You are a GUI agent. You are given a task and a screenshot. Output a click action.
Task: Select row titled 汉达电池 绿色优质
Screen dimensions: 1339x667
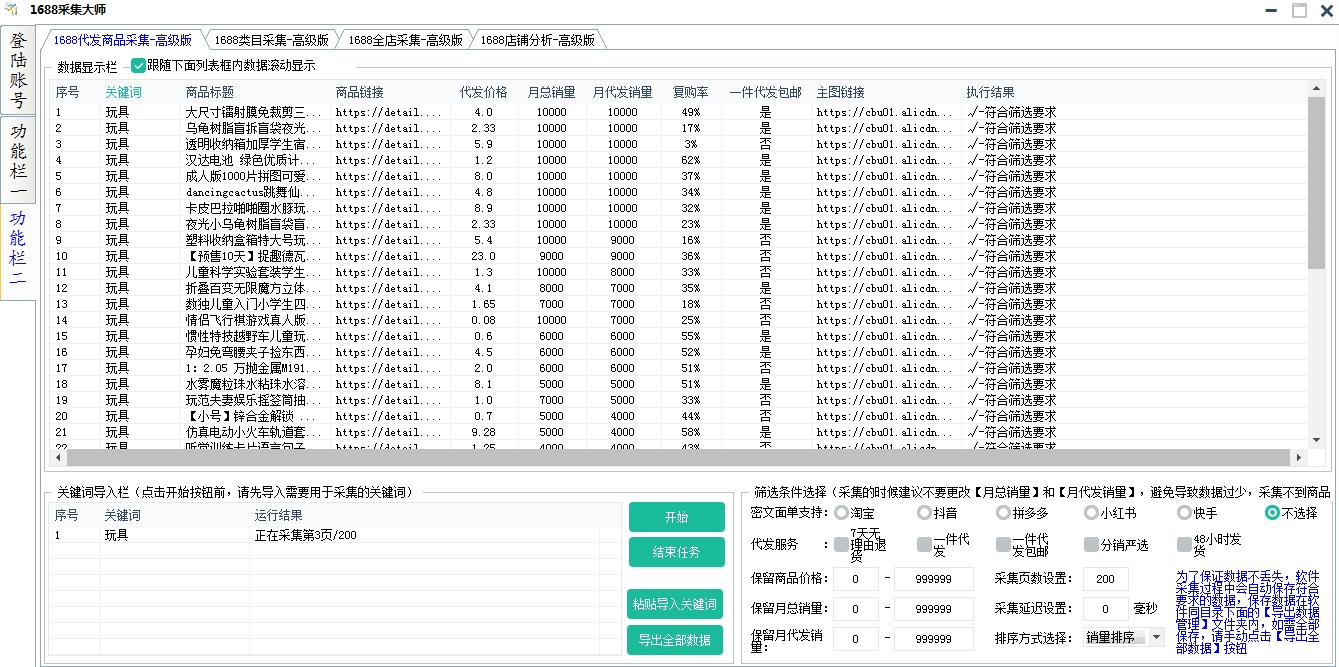click(x=679, y=160)
